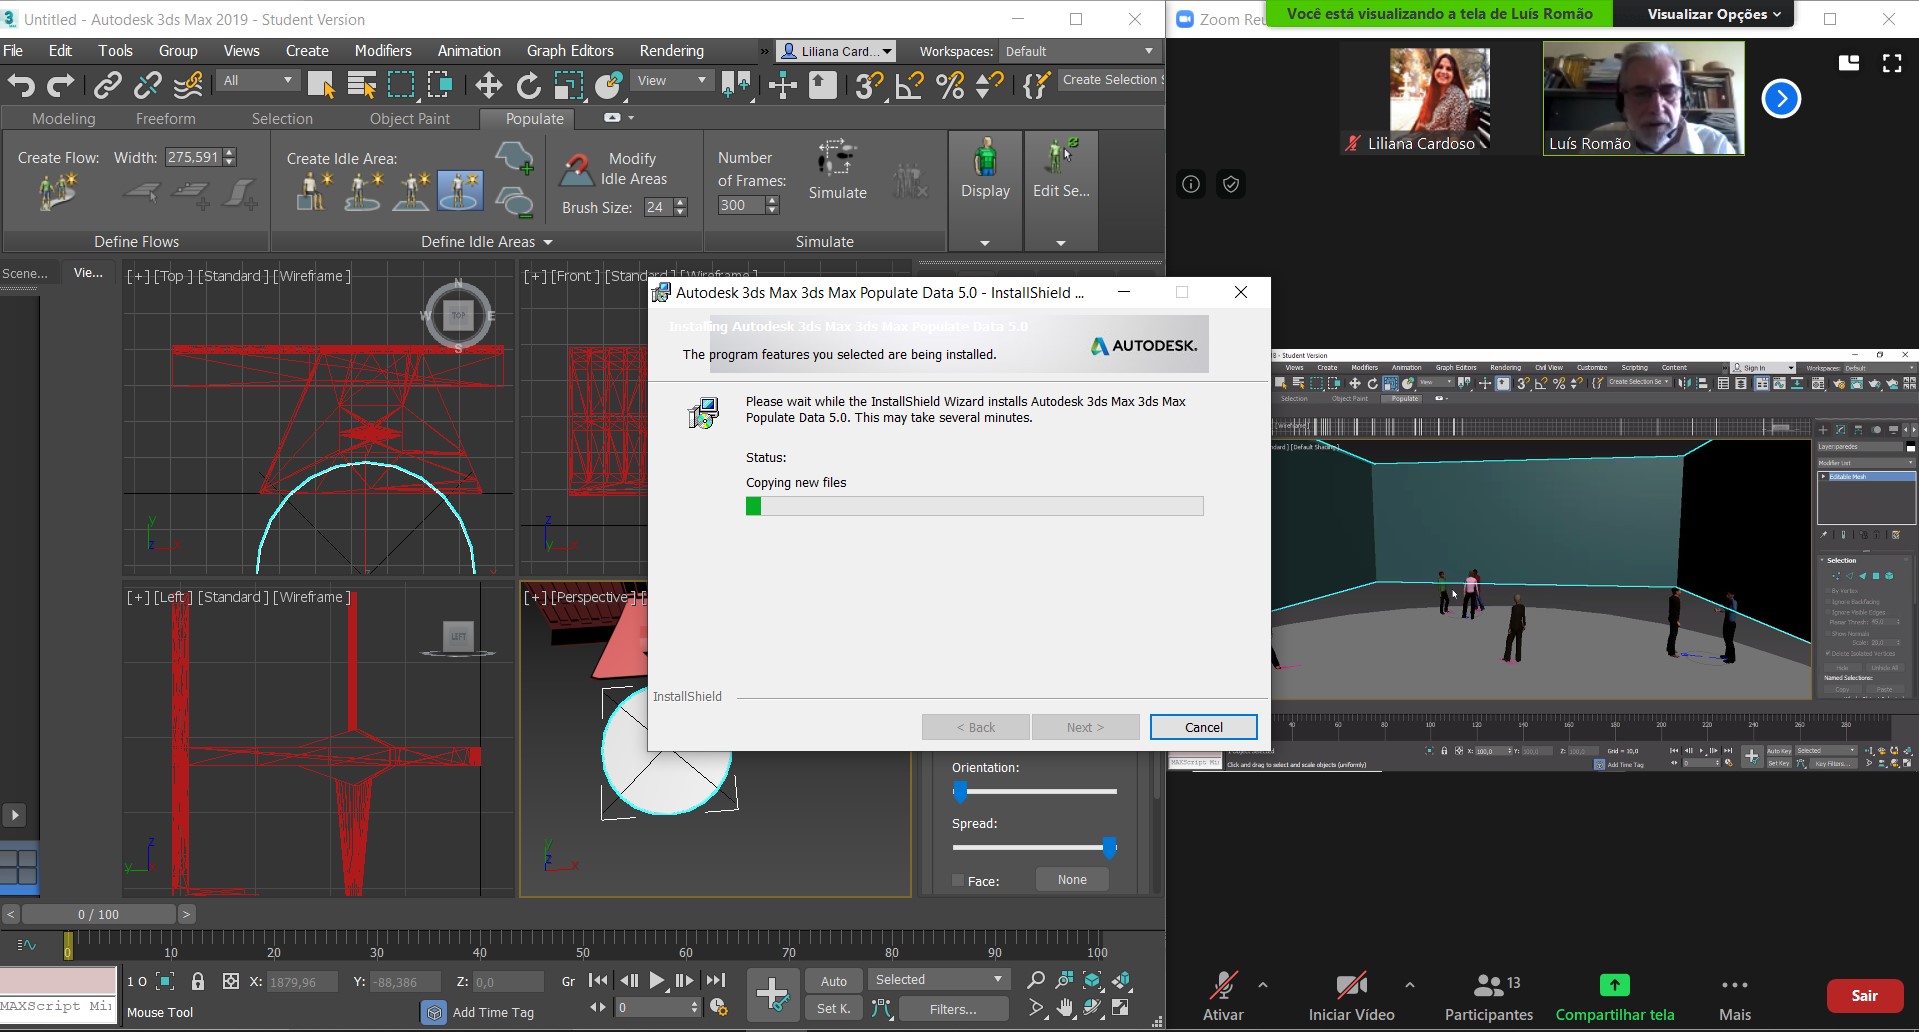Expand audio options caret beside Ativar
This screenshot has width=1919, height=1032.
(x=1263, y=985)
